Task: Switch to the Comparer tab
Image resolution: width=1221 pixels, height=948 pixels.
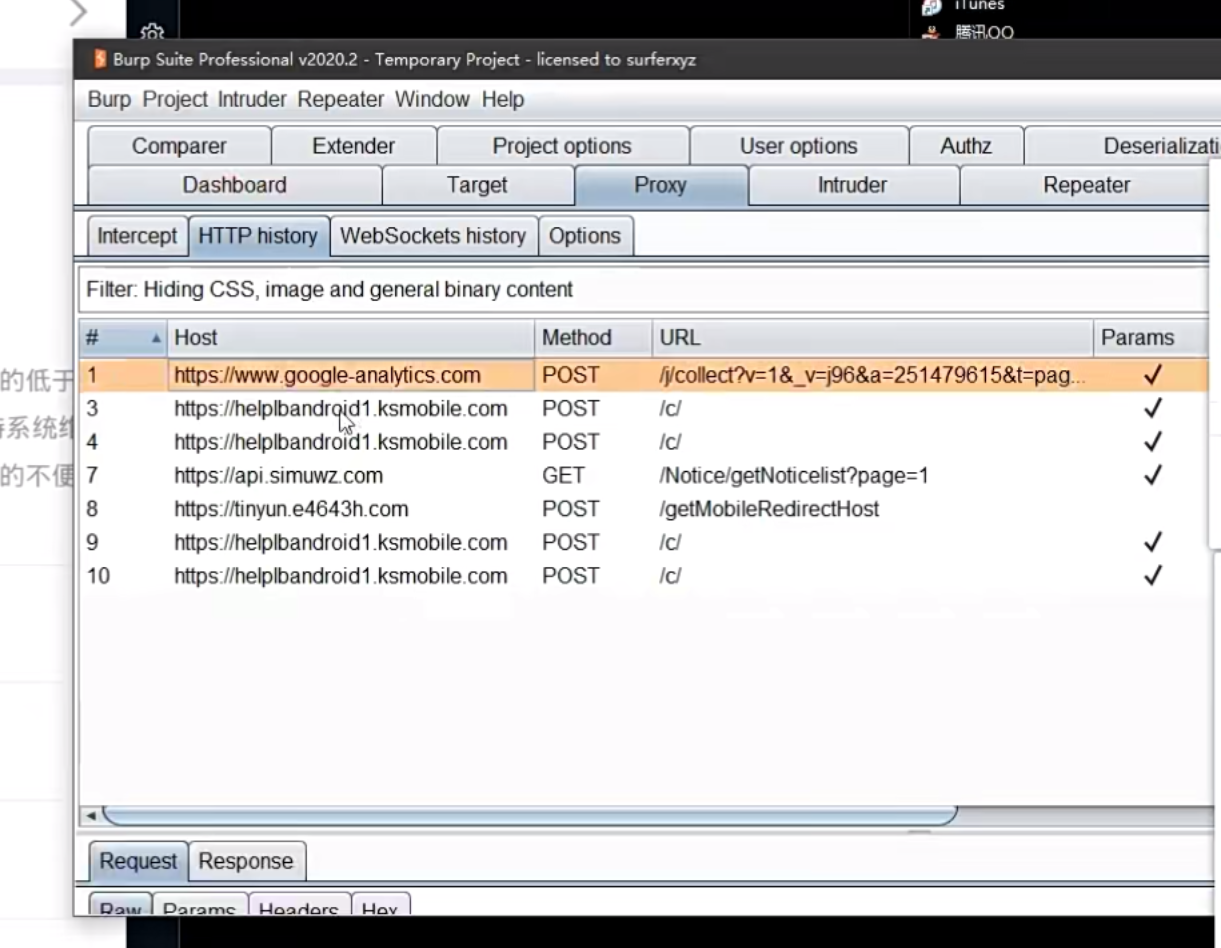Action: (179, 146)
